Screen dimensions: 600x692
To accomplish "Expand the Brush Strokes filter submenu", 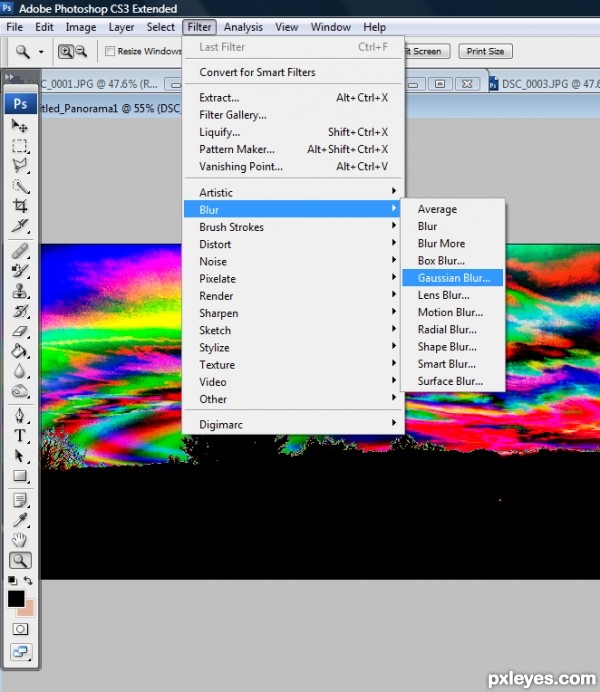I will pos(293,227).
